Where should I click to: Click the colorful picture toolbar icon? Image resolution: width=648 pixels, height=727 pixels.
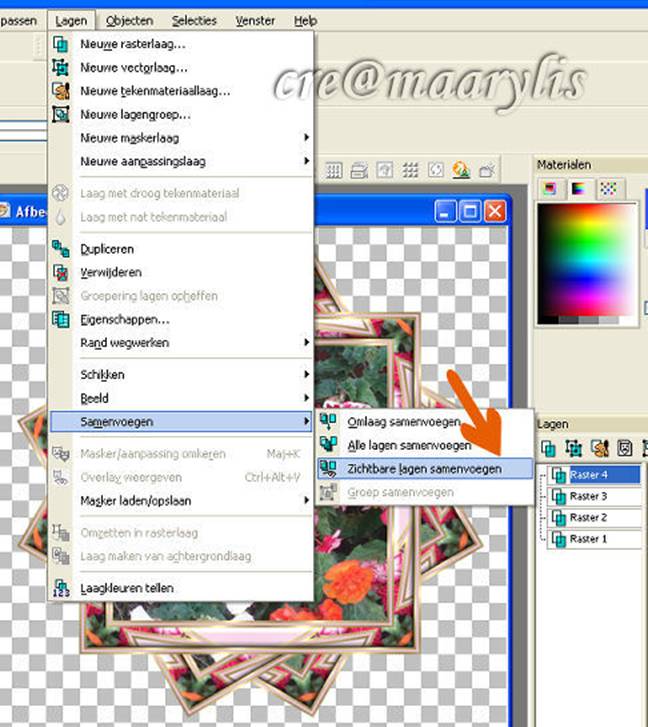click(x=461, y=170)
